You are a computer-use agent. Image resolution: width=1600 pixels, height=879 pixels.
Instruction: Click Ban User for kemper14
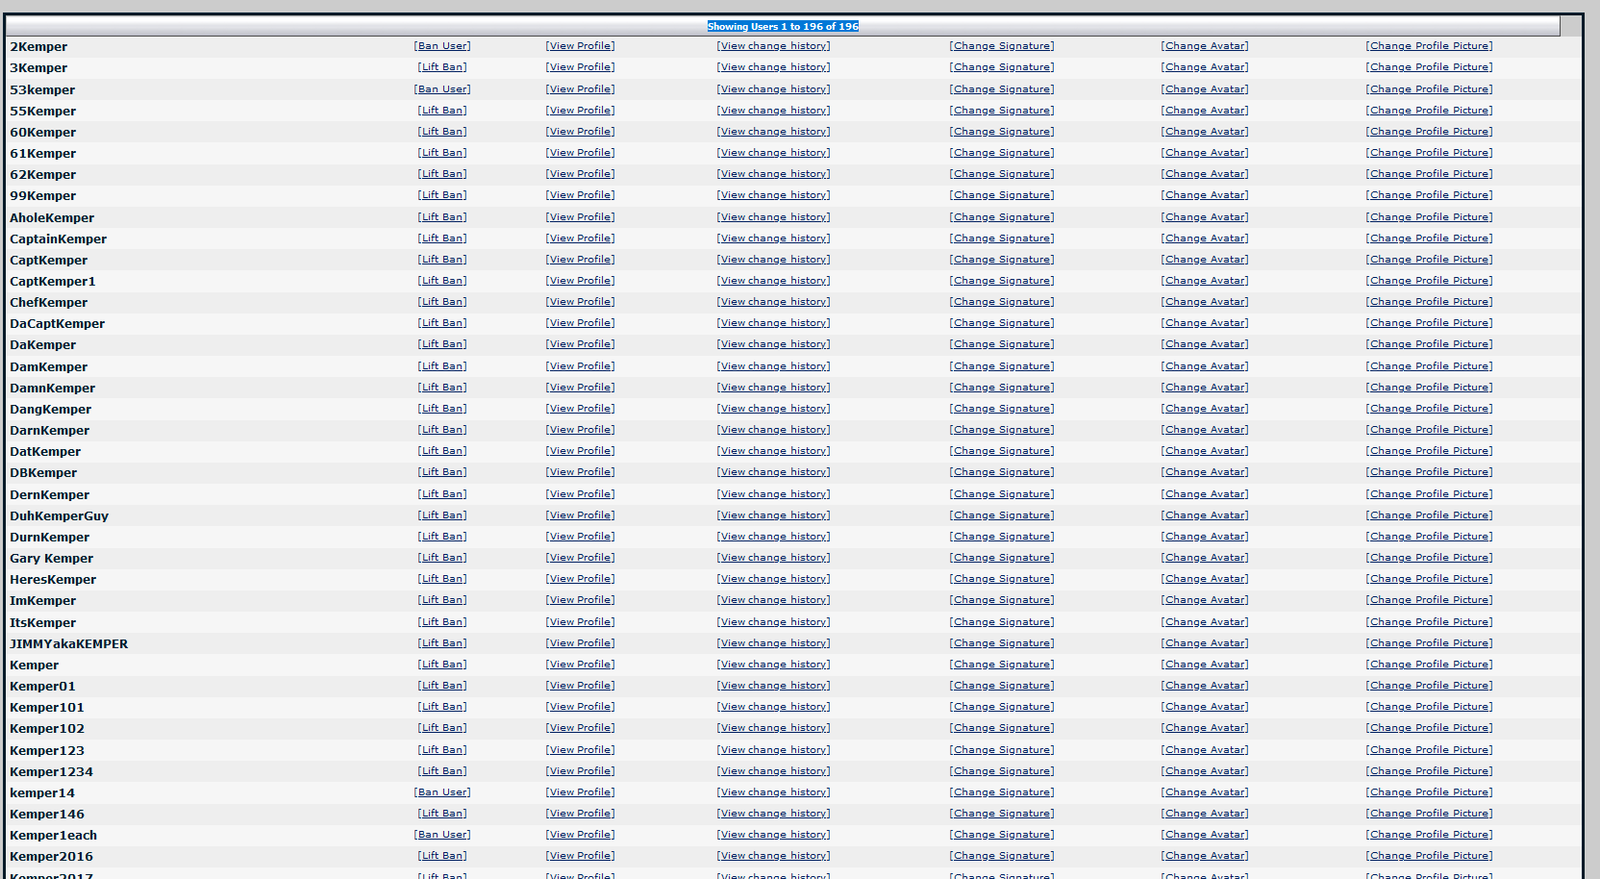click(442, 792)
